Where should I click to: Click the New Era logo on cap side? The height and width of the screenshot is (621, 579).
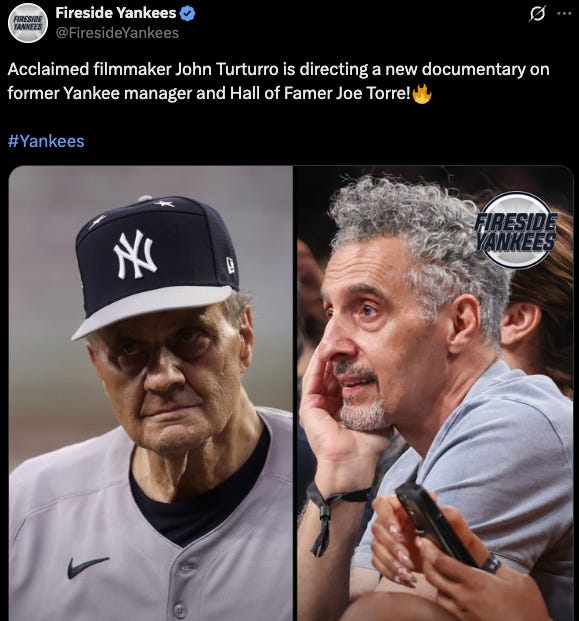[x=230, y=264]
